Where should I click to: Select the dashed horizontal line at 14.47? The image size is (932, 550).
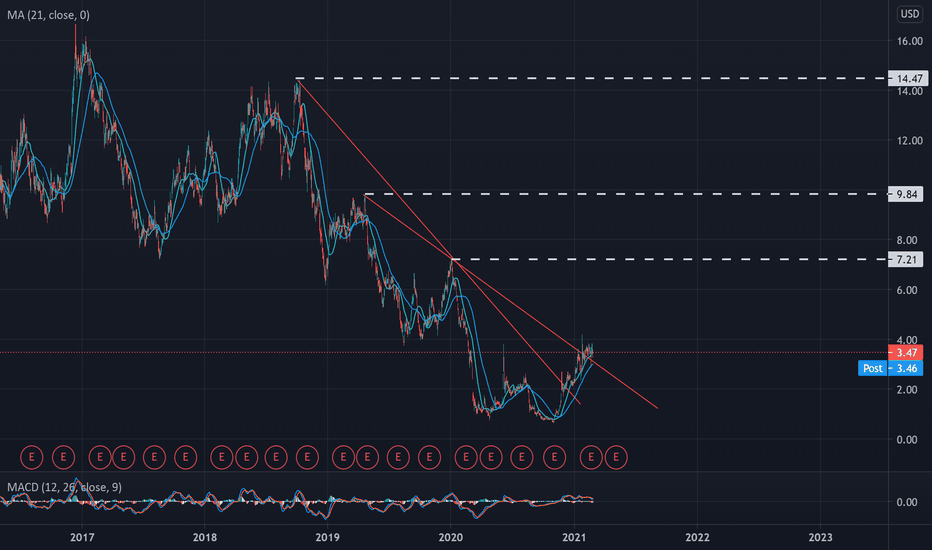click(591, 78)
